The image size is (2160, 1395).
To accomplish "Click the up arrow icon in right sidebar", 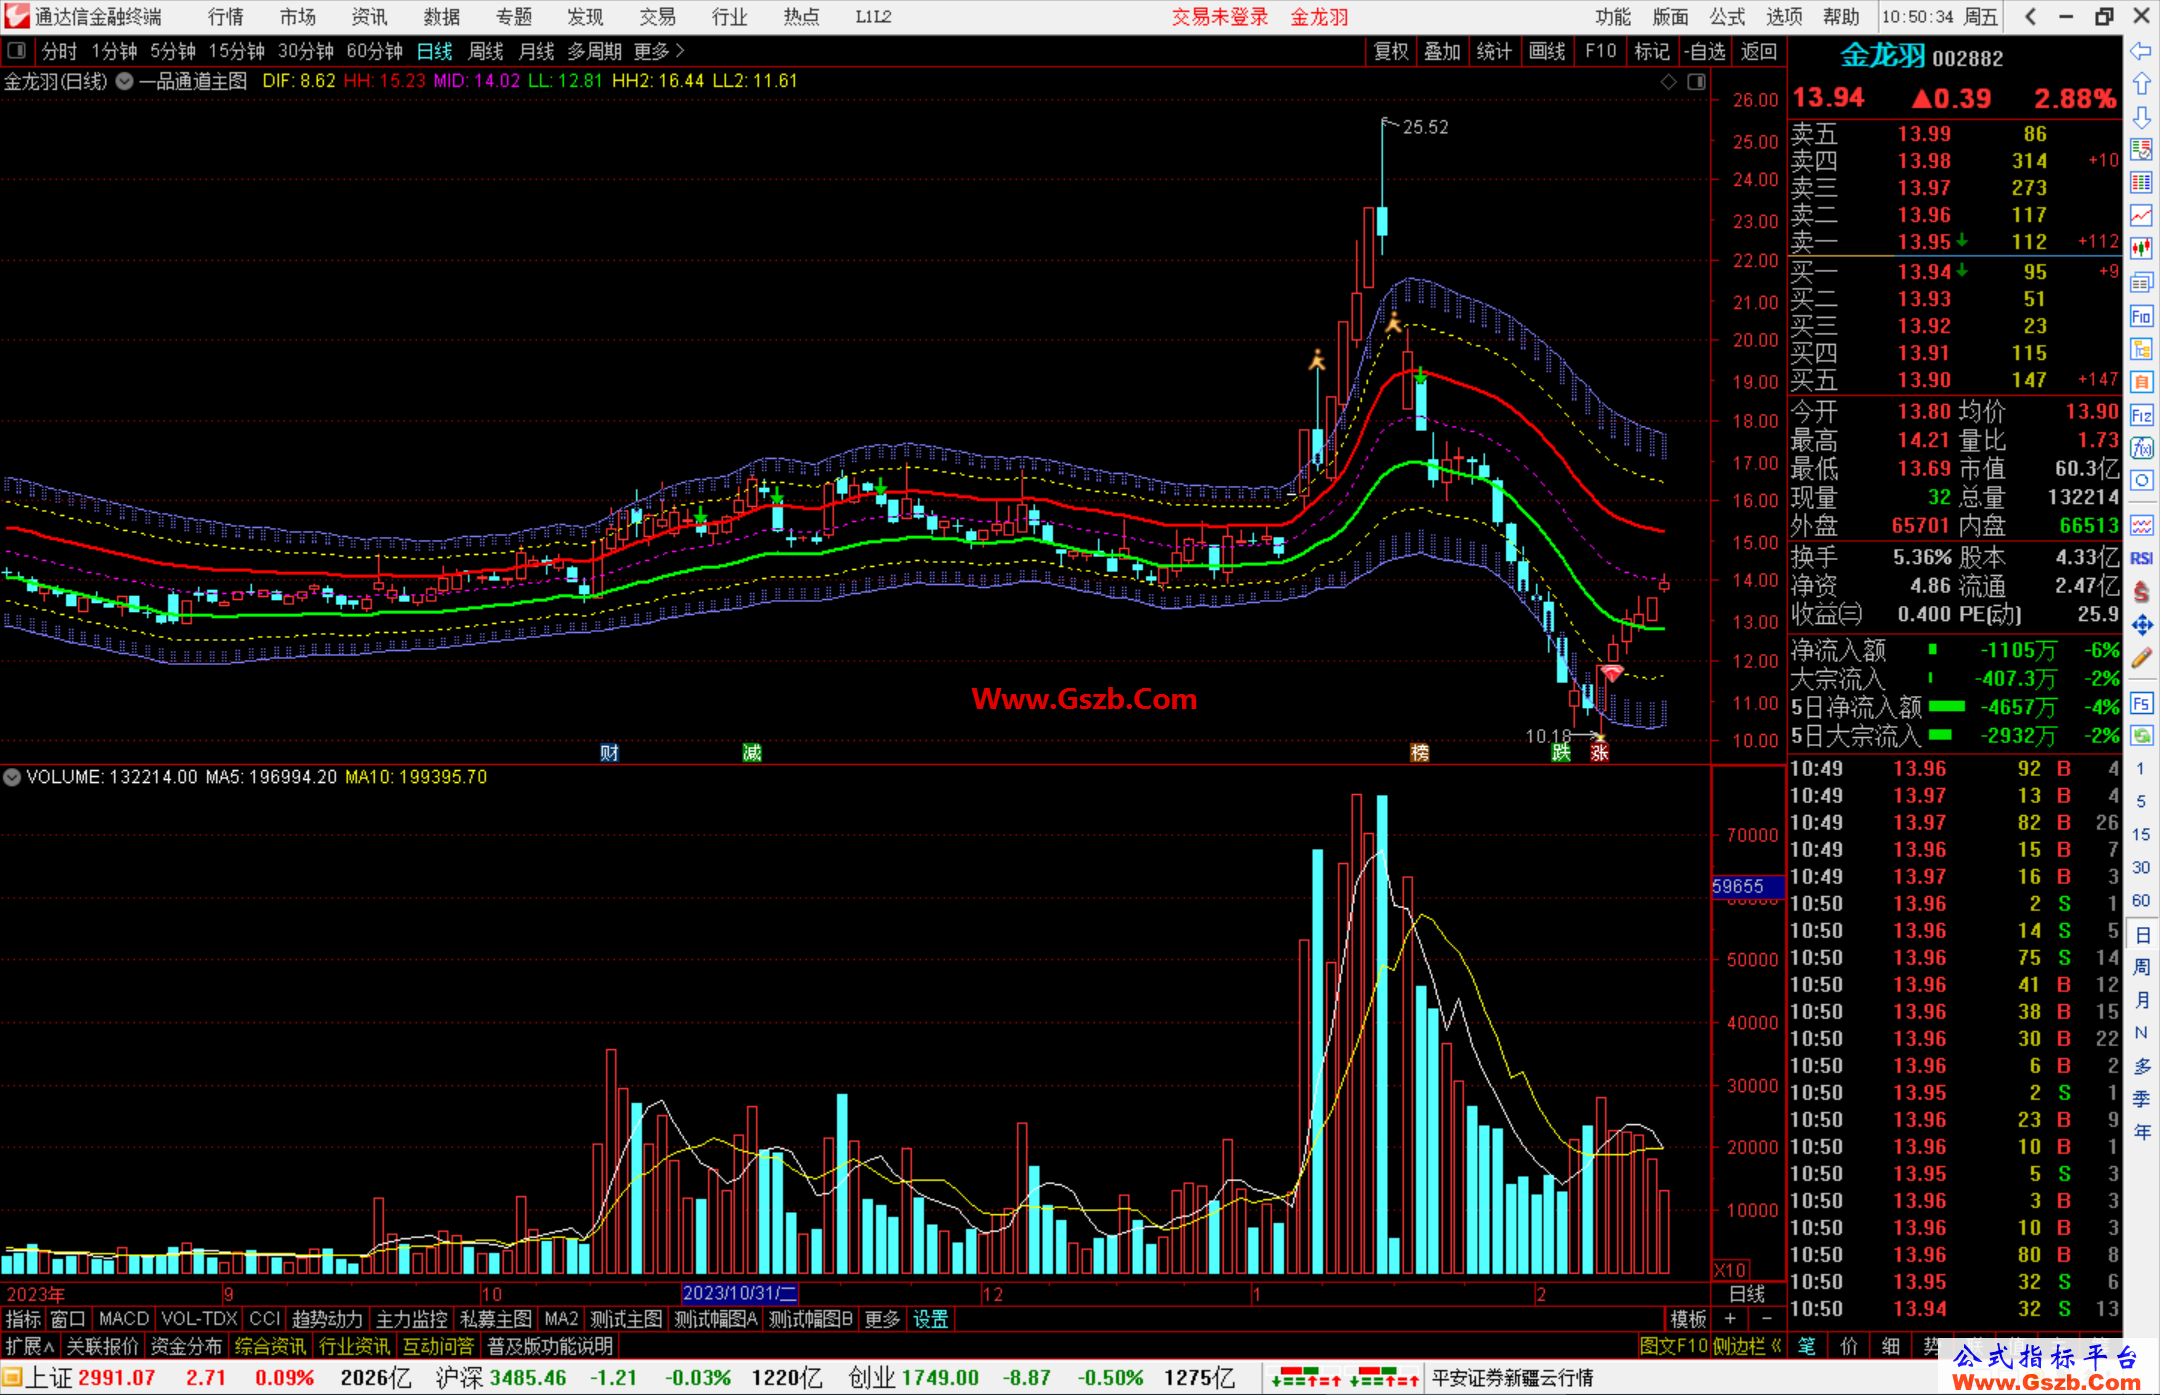I will [2141, 84].
